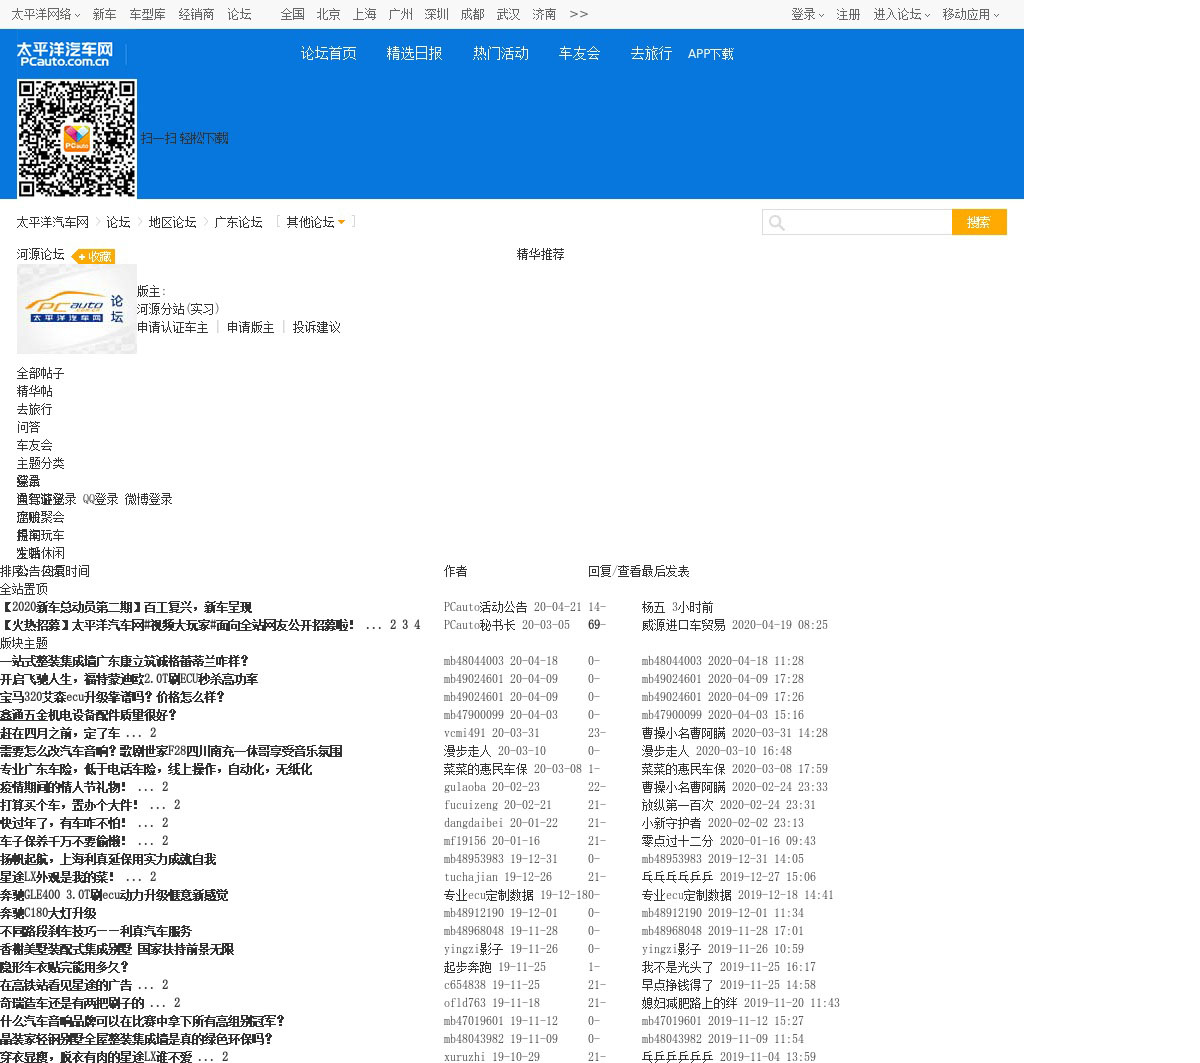Select 北京 city link
The image size is (1200, 1063).
point(328,14)
